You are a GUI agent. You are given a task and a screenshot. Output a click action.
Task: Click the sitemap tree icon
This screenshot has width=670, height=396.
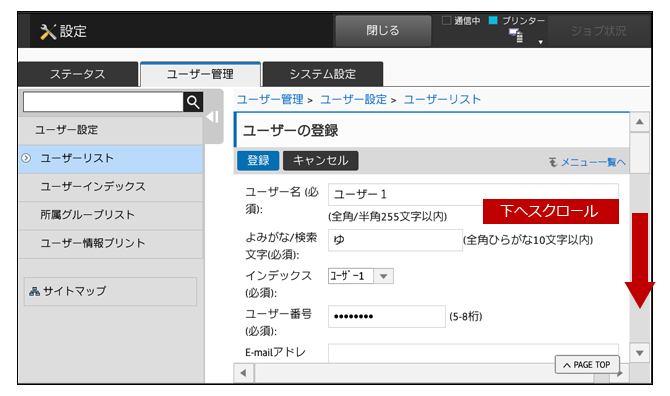pyautogui.click(x=34, y=291)
